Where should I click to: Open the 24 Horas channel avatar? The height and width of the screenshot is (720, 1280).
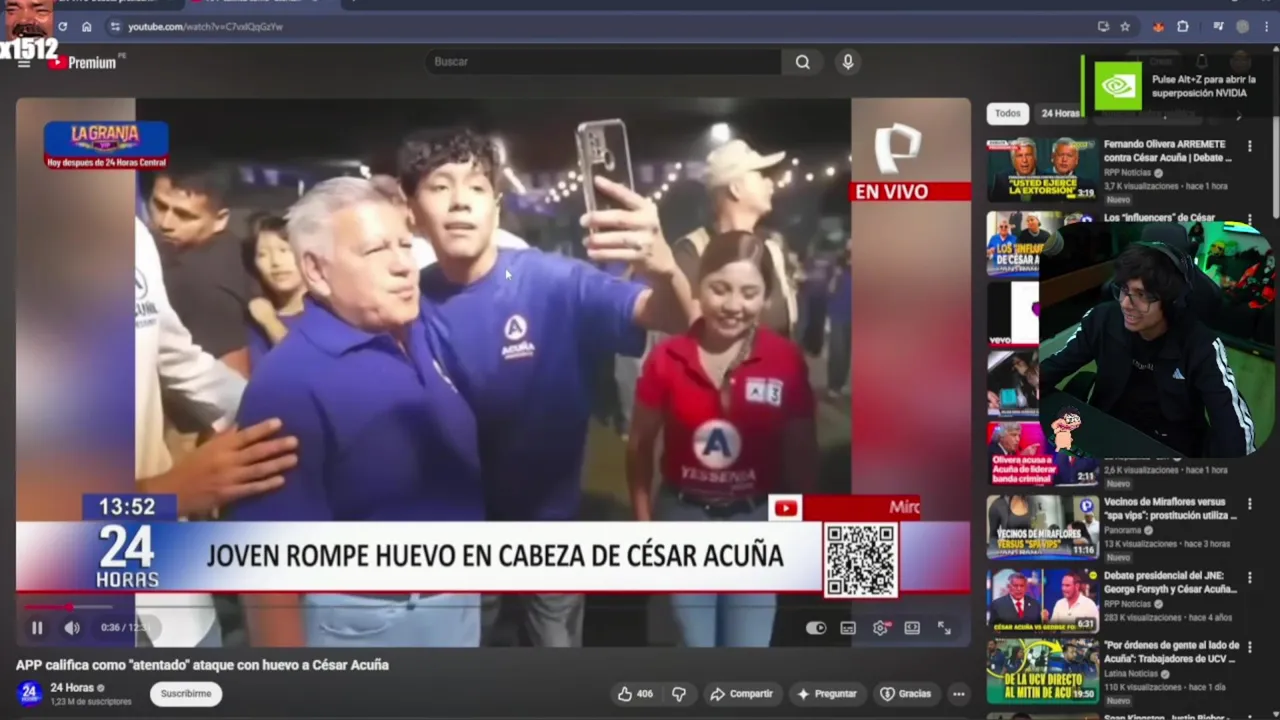coord(29,693)
